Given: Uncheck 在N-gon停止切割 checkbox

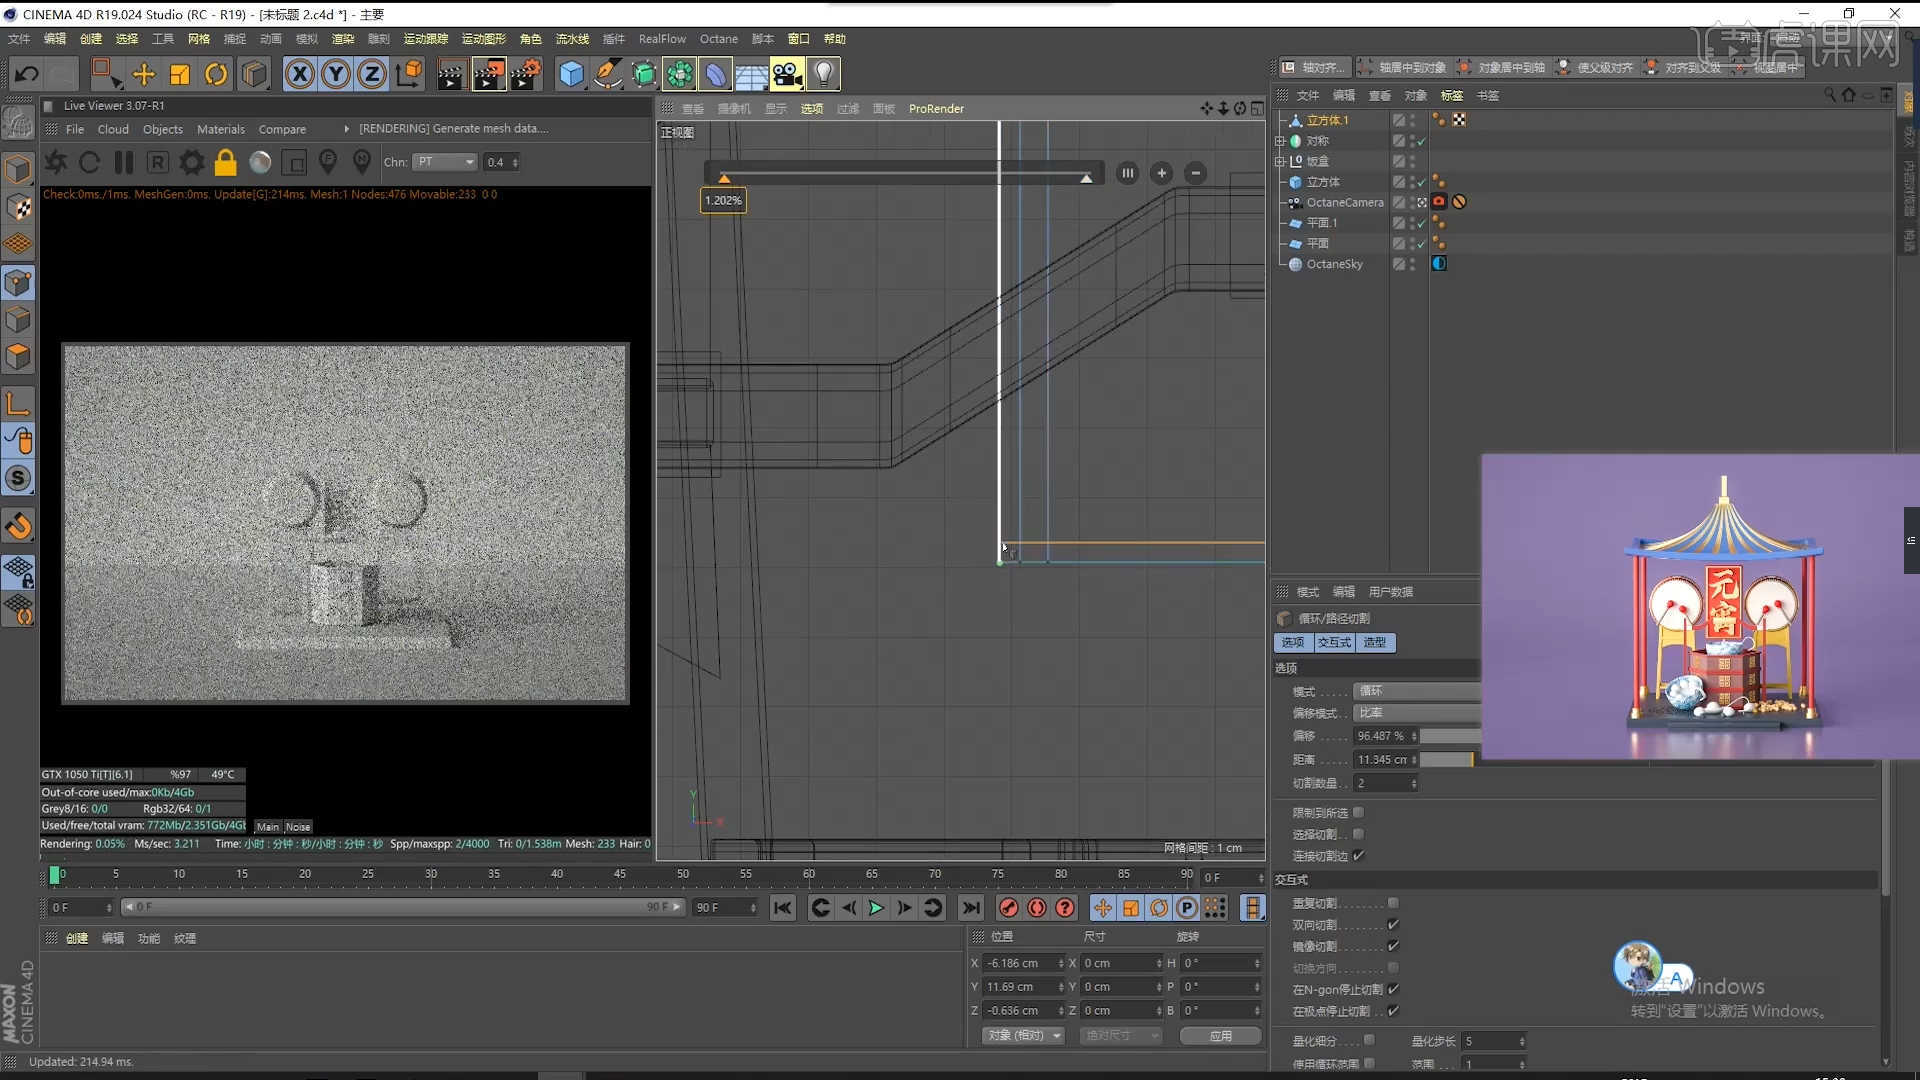Looking at the screenshot, I should tap(1393, 989).
